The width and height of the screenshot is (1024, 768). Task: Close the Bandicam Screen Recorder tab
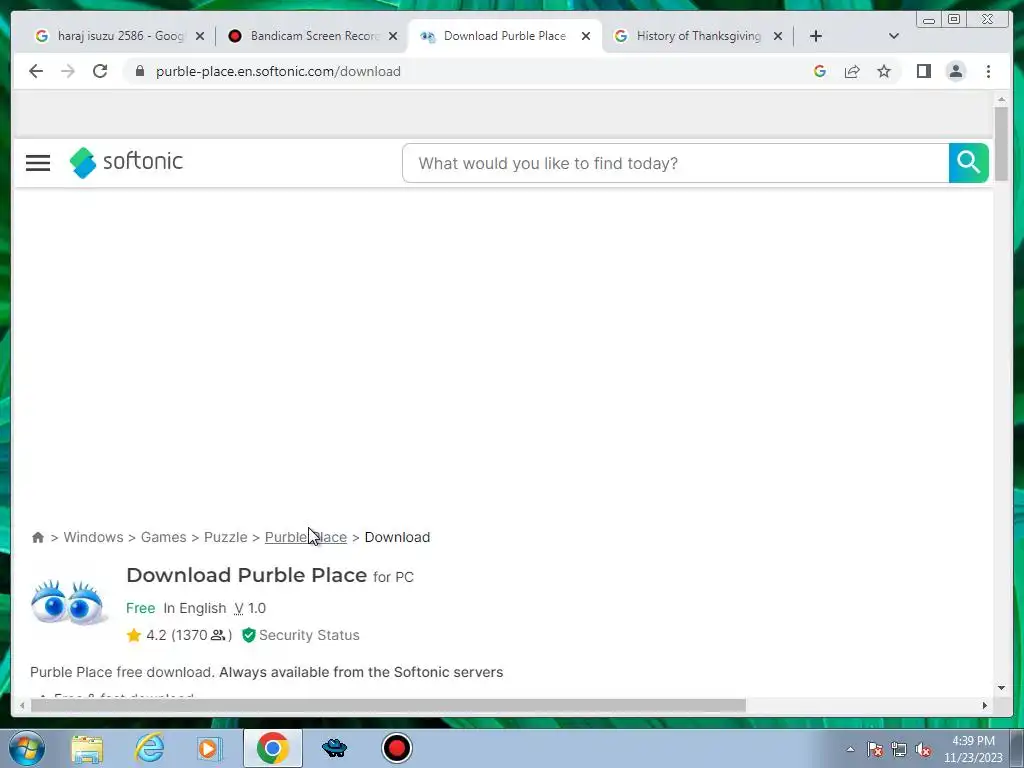pos(393,37)
